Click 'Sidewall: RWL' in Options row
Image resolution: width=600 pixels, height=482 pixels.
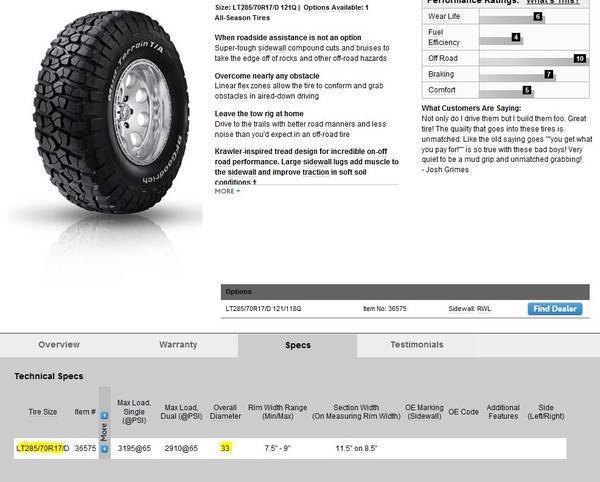tap(470, 309)
